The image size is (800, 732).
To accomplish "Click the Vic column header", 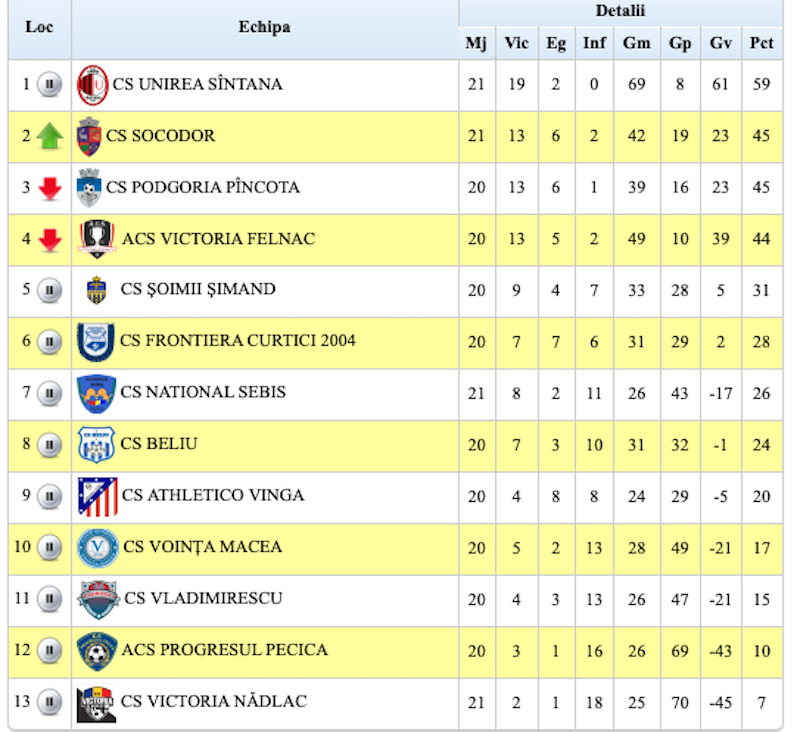I will point(516,43).
